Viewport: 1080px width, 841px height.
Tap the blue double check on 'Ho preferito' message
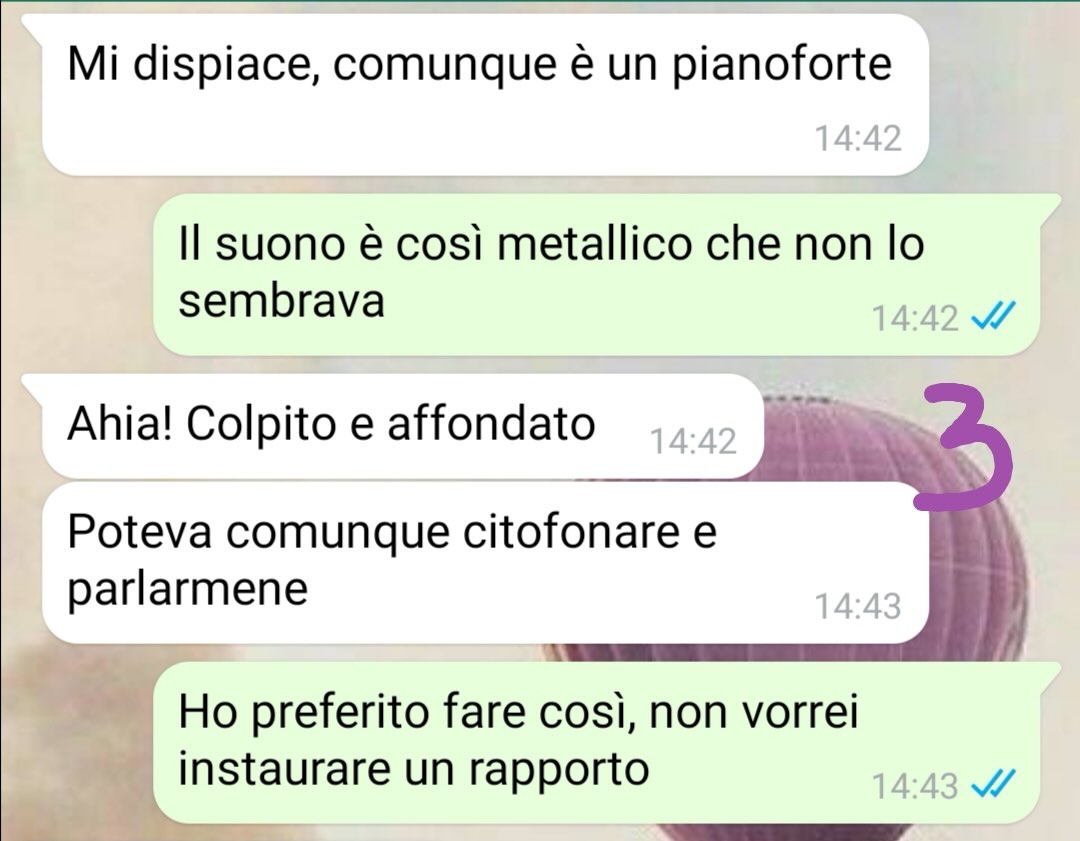click(x=993, y=785)
